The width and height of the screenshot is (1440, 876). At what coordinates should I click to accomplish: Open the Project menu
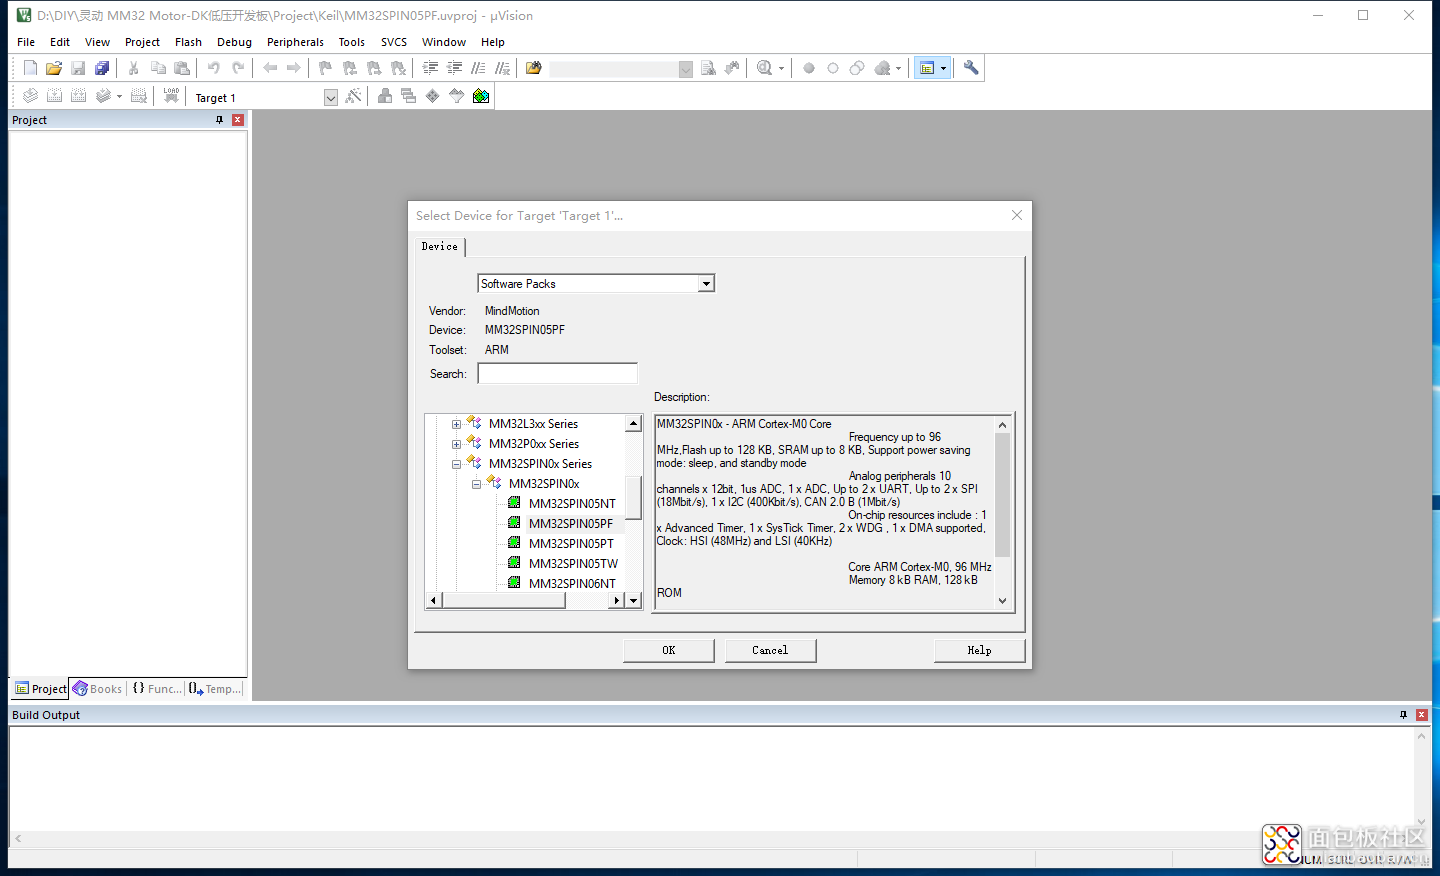point(142,42)
